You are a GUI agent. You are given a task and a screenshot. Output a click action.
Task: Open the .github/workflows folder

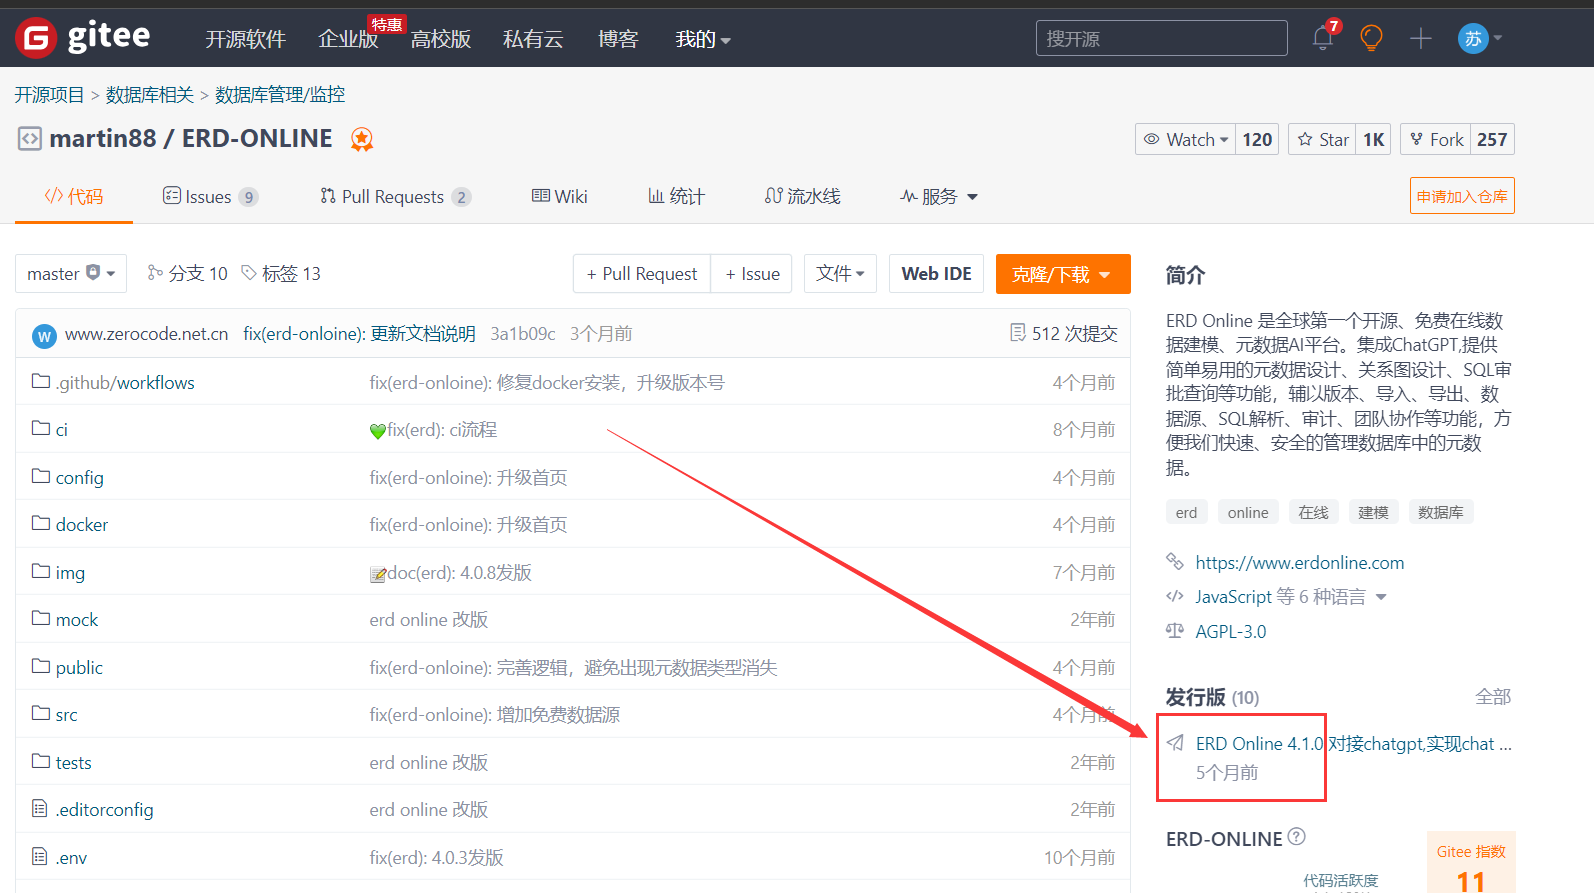tap(125, 382)
